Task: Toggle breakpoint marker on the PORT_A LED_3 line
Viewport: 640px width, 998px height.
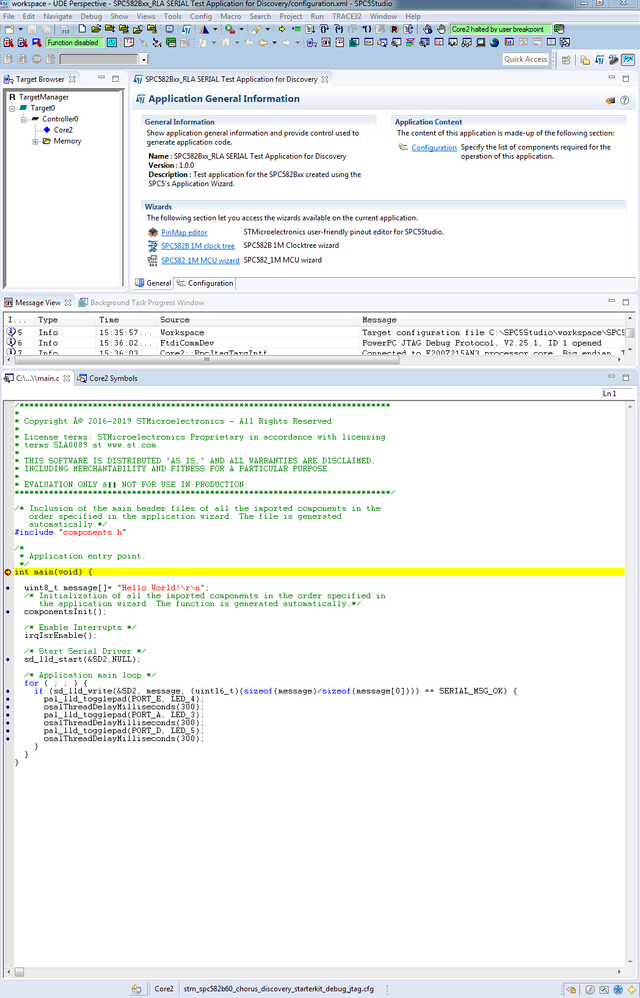Action: click(x=8, y=715)
